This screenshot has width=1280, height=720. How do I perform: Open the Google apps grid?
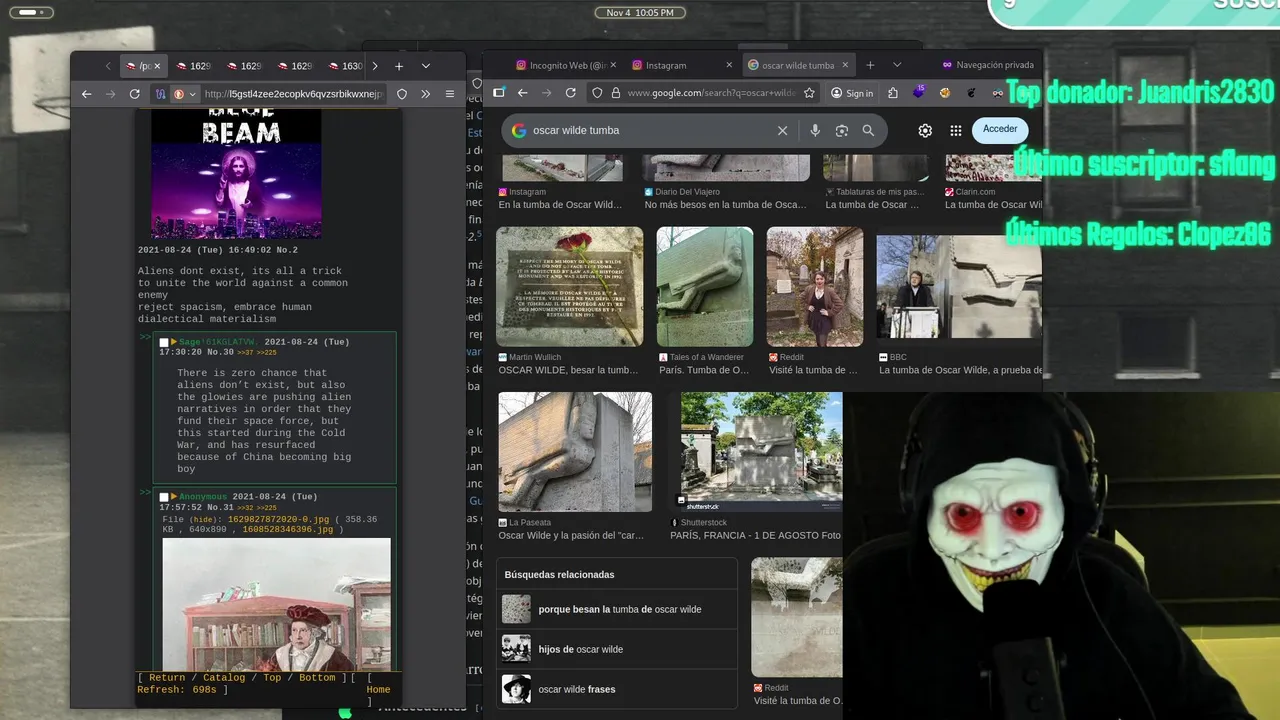click(955, 130)
